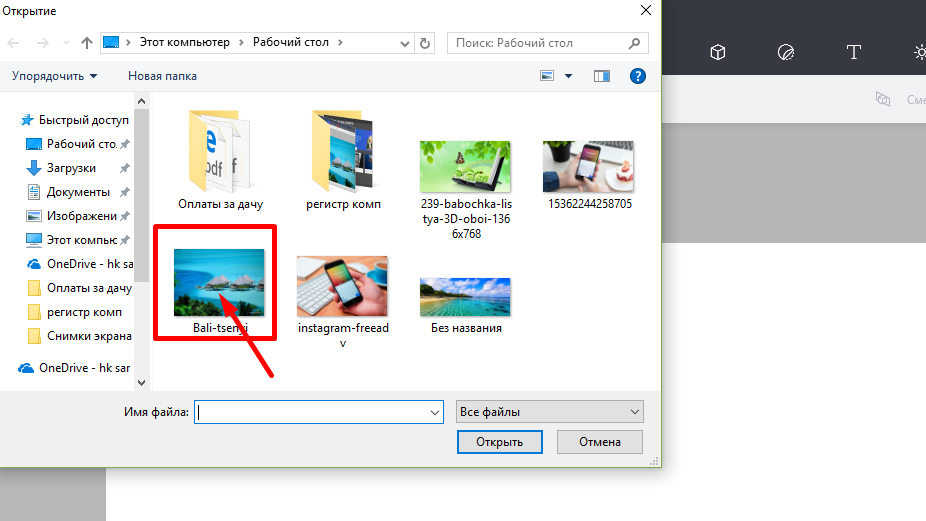Toggle the preview pane icon
Viewport: 926px width, 521px height.
click(602, 76)
